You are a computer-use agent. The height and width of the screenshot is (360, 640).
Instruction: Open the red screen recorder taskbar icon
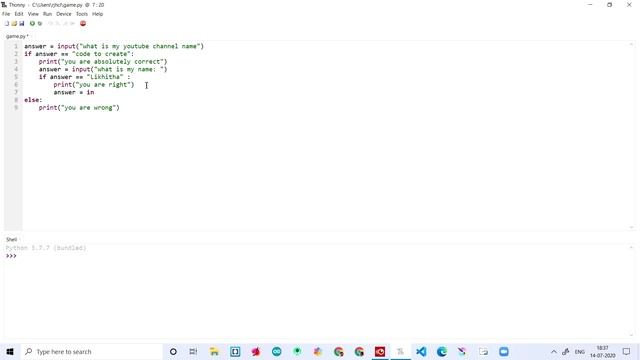[380, 351]
